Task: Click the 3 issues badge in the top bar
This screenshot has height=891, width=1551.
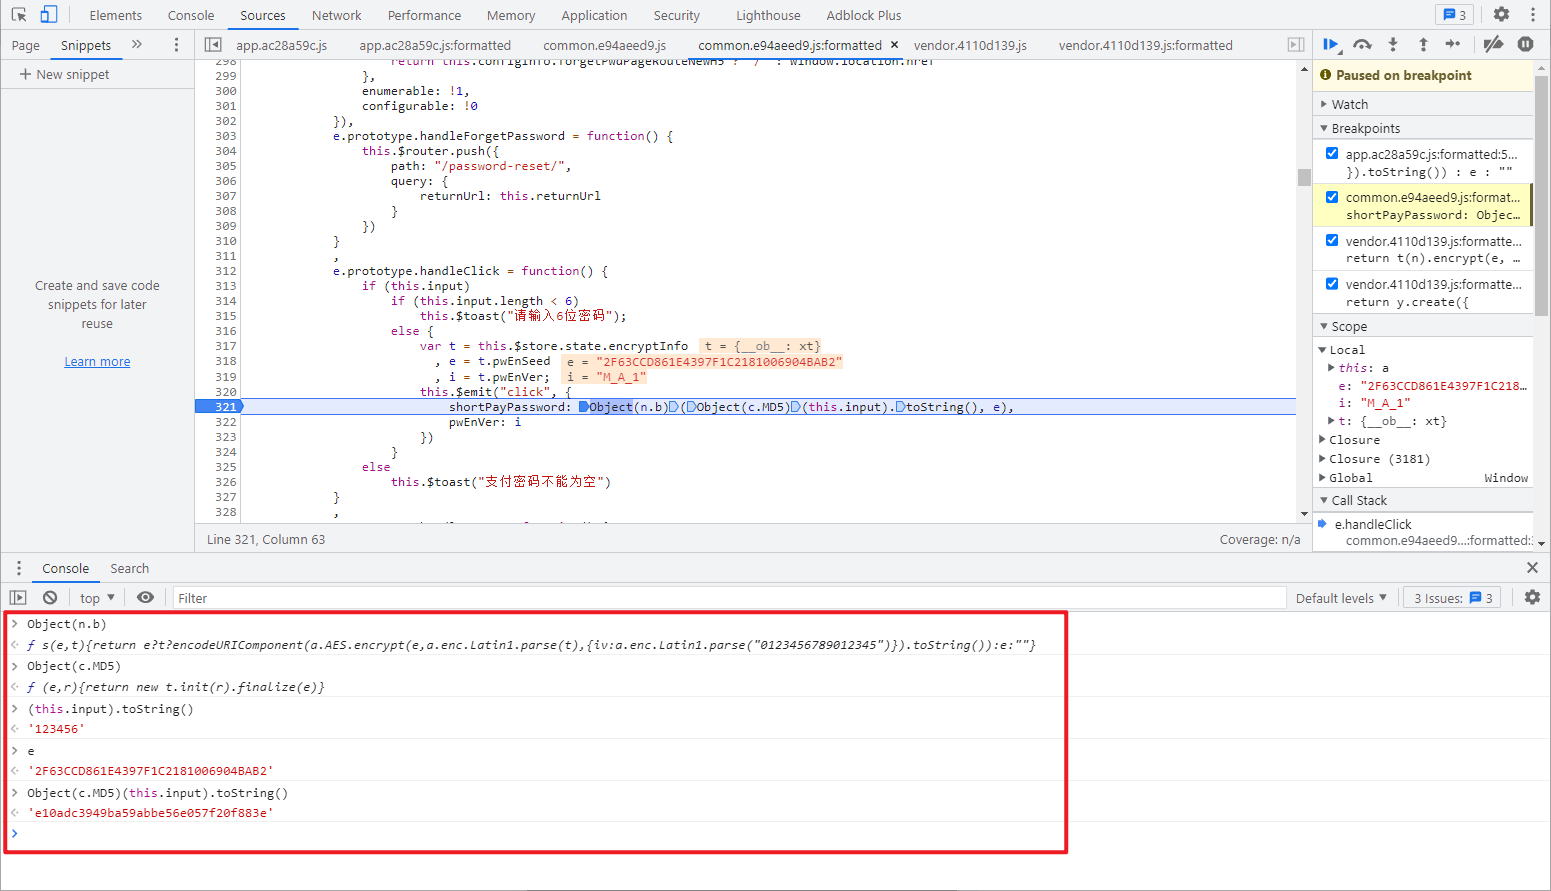Action: pyautogui.click(x=1454, y=15)
